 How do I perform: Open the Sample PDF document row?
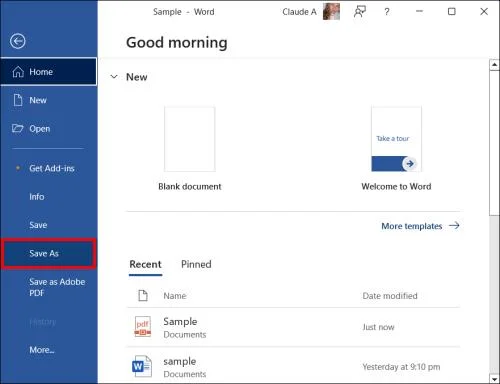[293, 327]
